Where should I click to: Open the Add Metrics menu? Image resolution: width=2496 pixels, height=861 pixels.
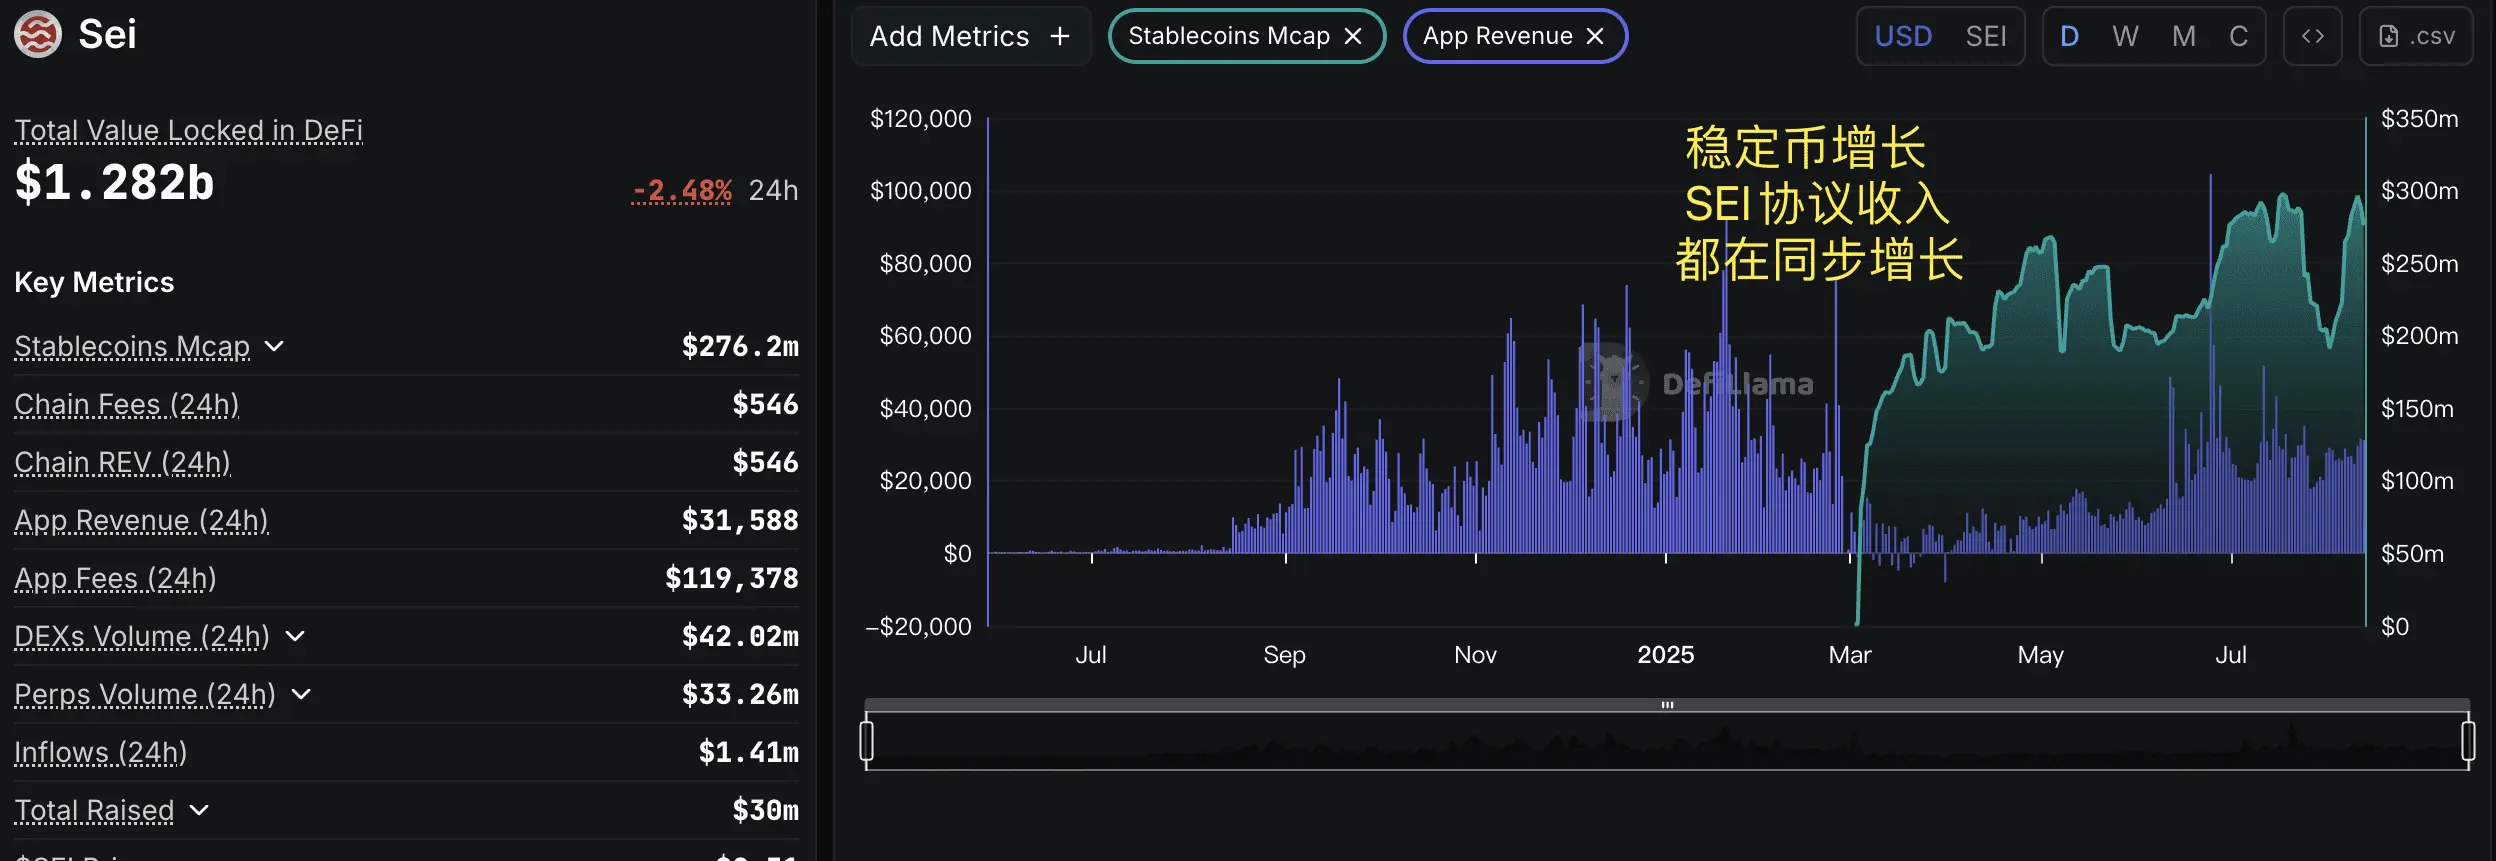click(970, 36)
